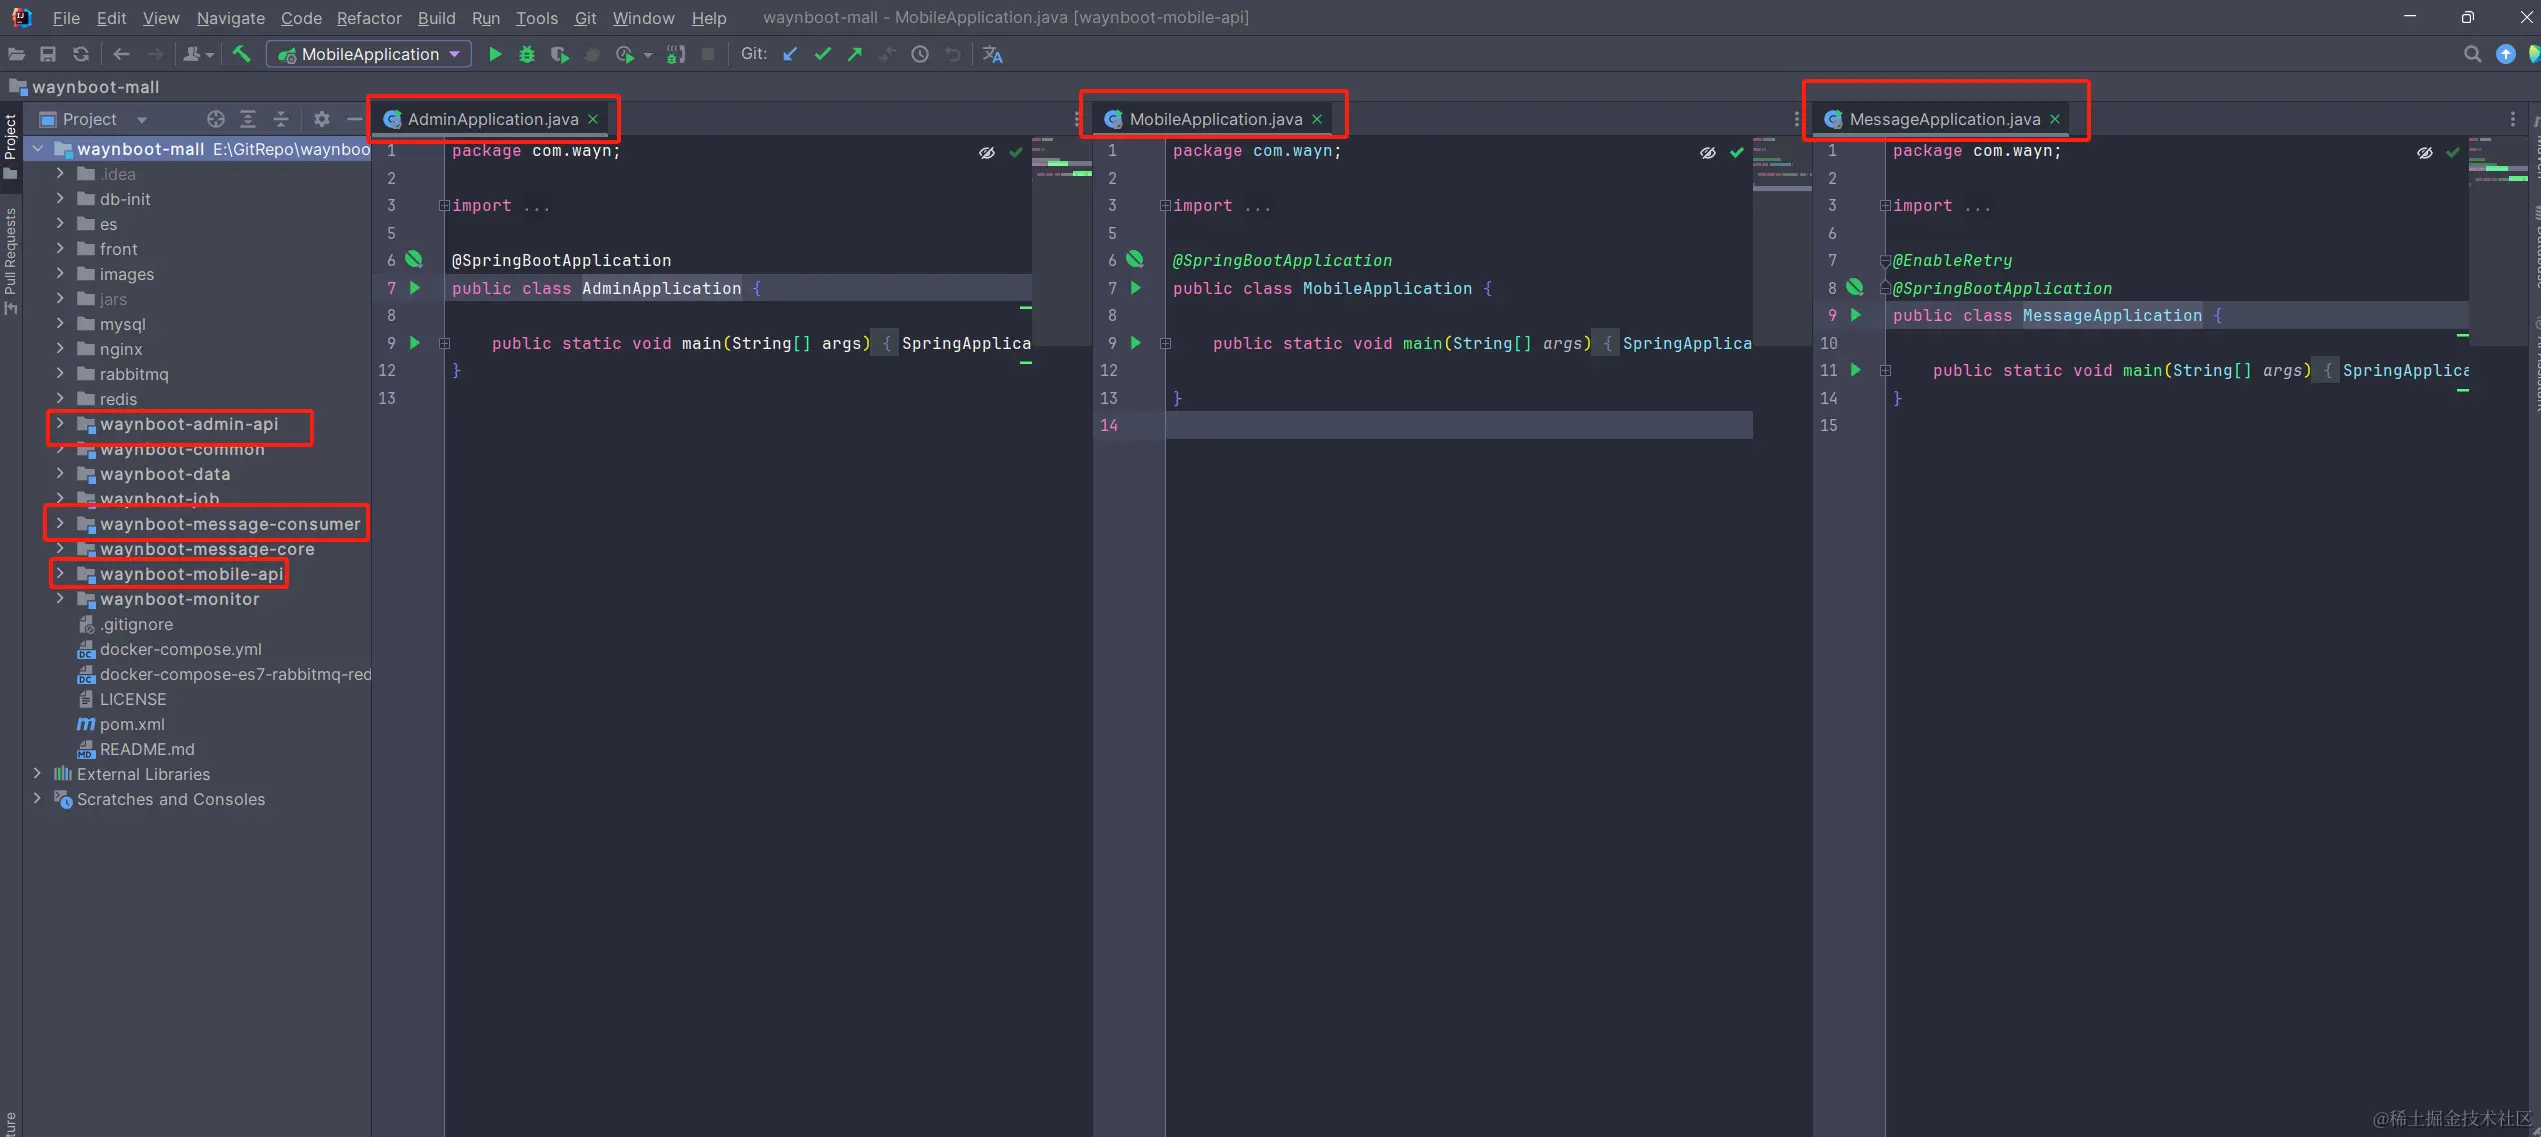The width and height of the screenshot is (2541, 1137).
Task: Show Git history clock icon
Action: click(x=920, y=54)
